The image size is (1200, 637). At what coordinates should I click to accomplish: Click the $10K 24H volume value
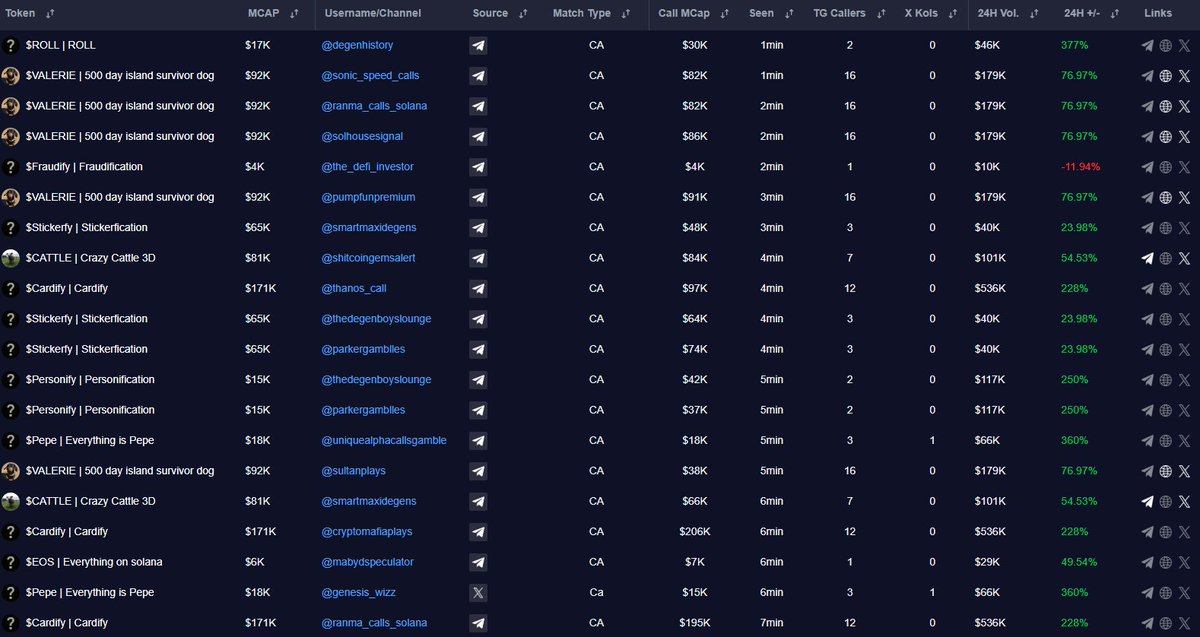[988, 167]
